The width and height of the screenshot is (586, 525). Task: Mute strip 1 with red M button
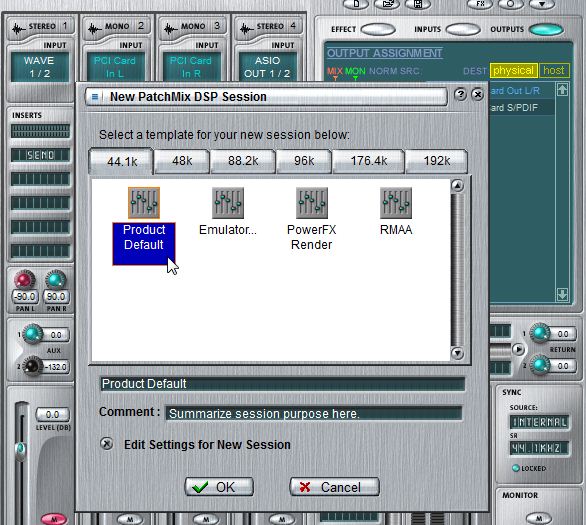coord(54,519)
